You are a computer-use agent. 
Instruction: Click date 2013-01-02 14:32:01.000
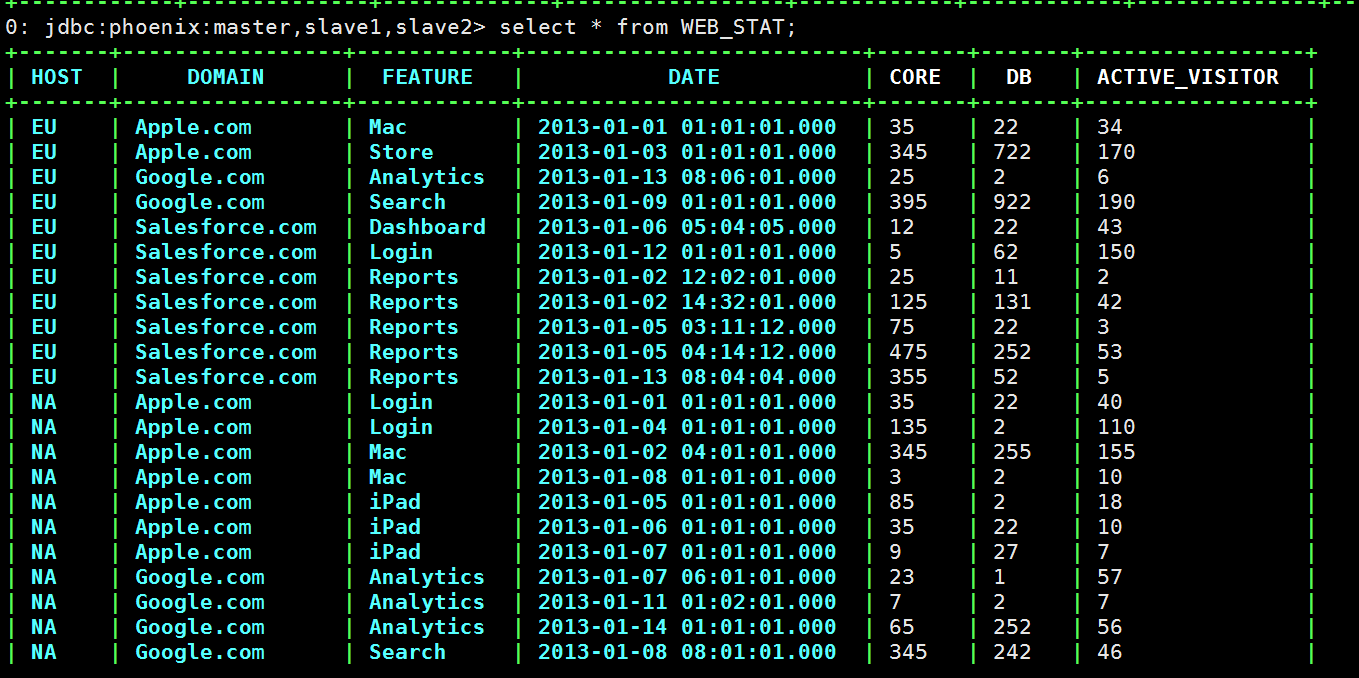[687, 302]
